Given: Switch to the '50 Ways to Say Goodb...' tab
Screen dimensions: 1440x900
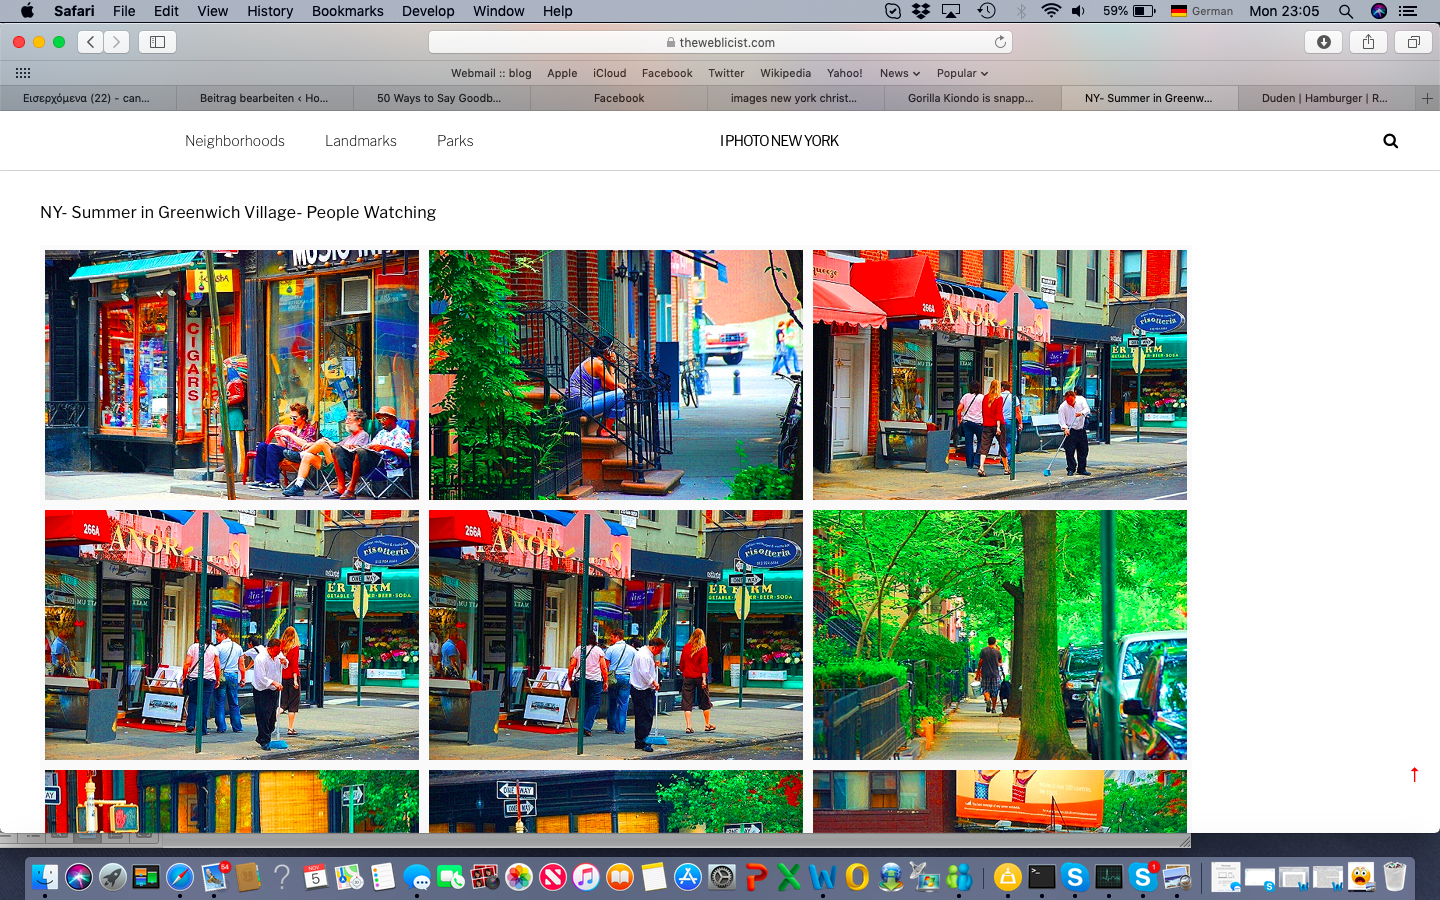Looking at the screenshot, I should (x=442, y=98).
